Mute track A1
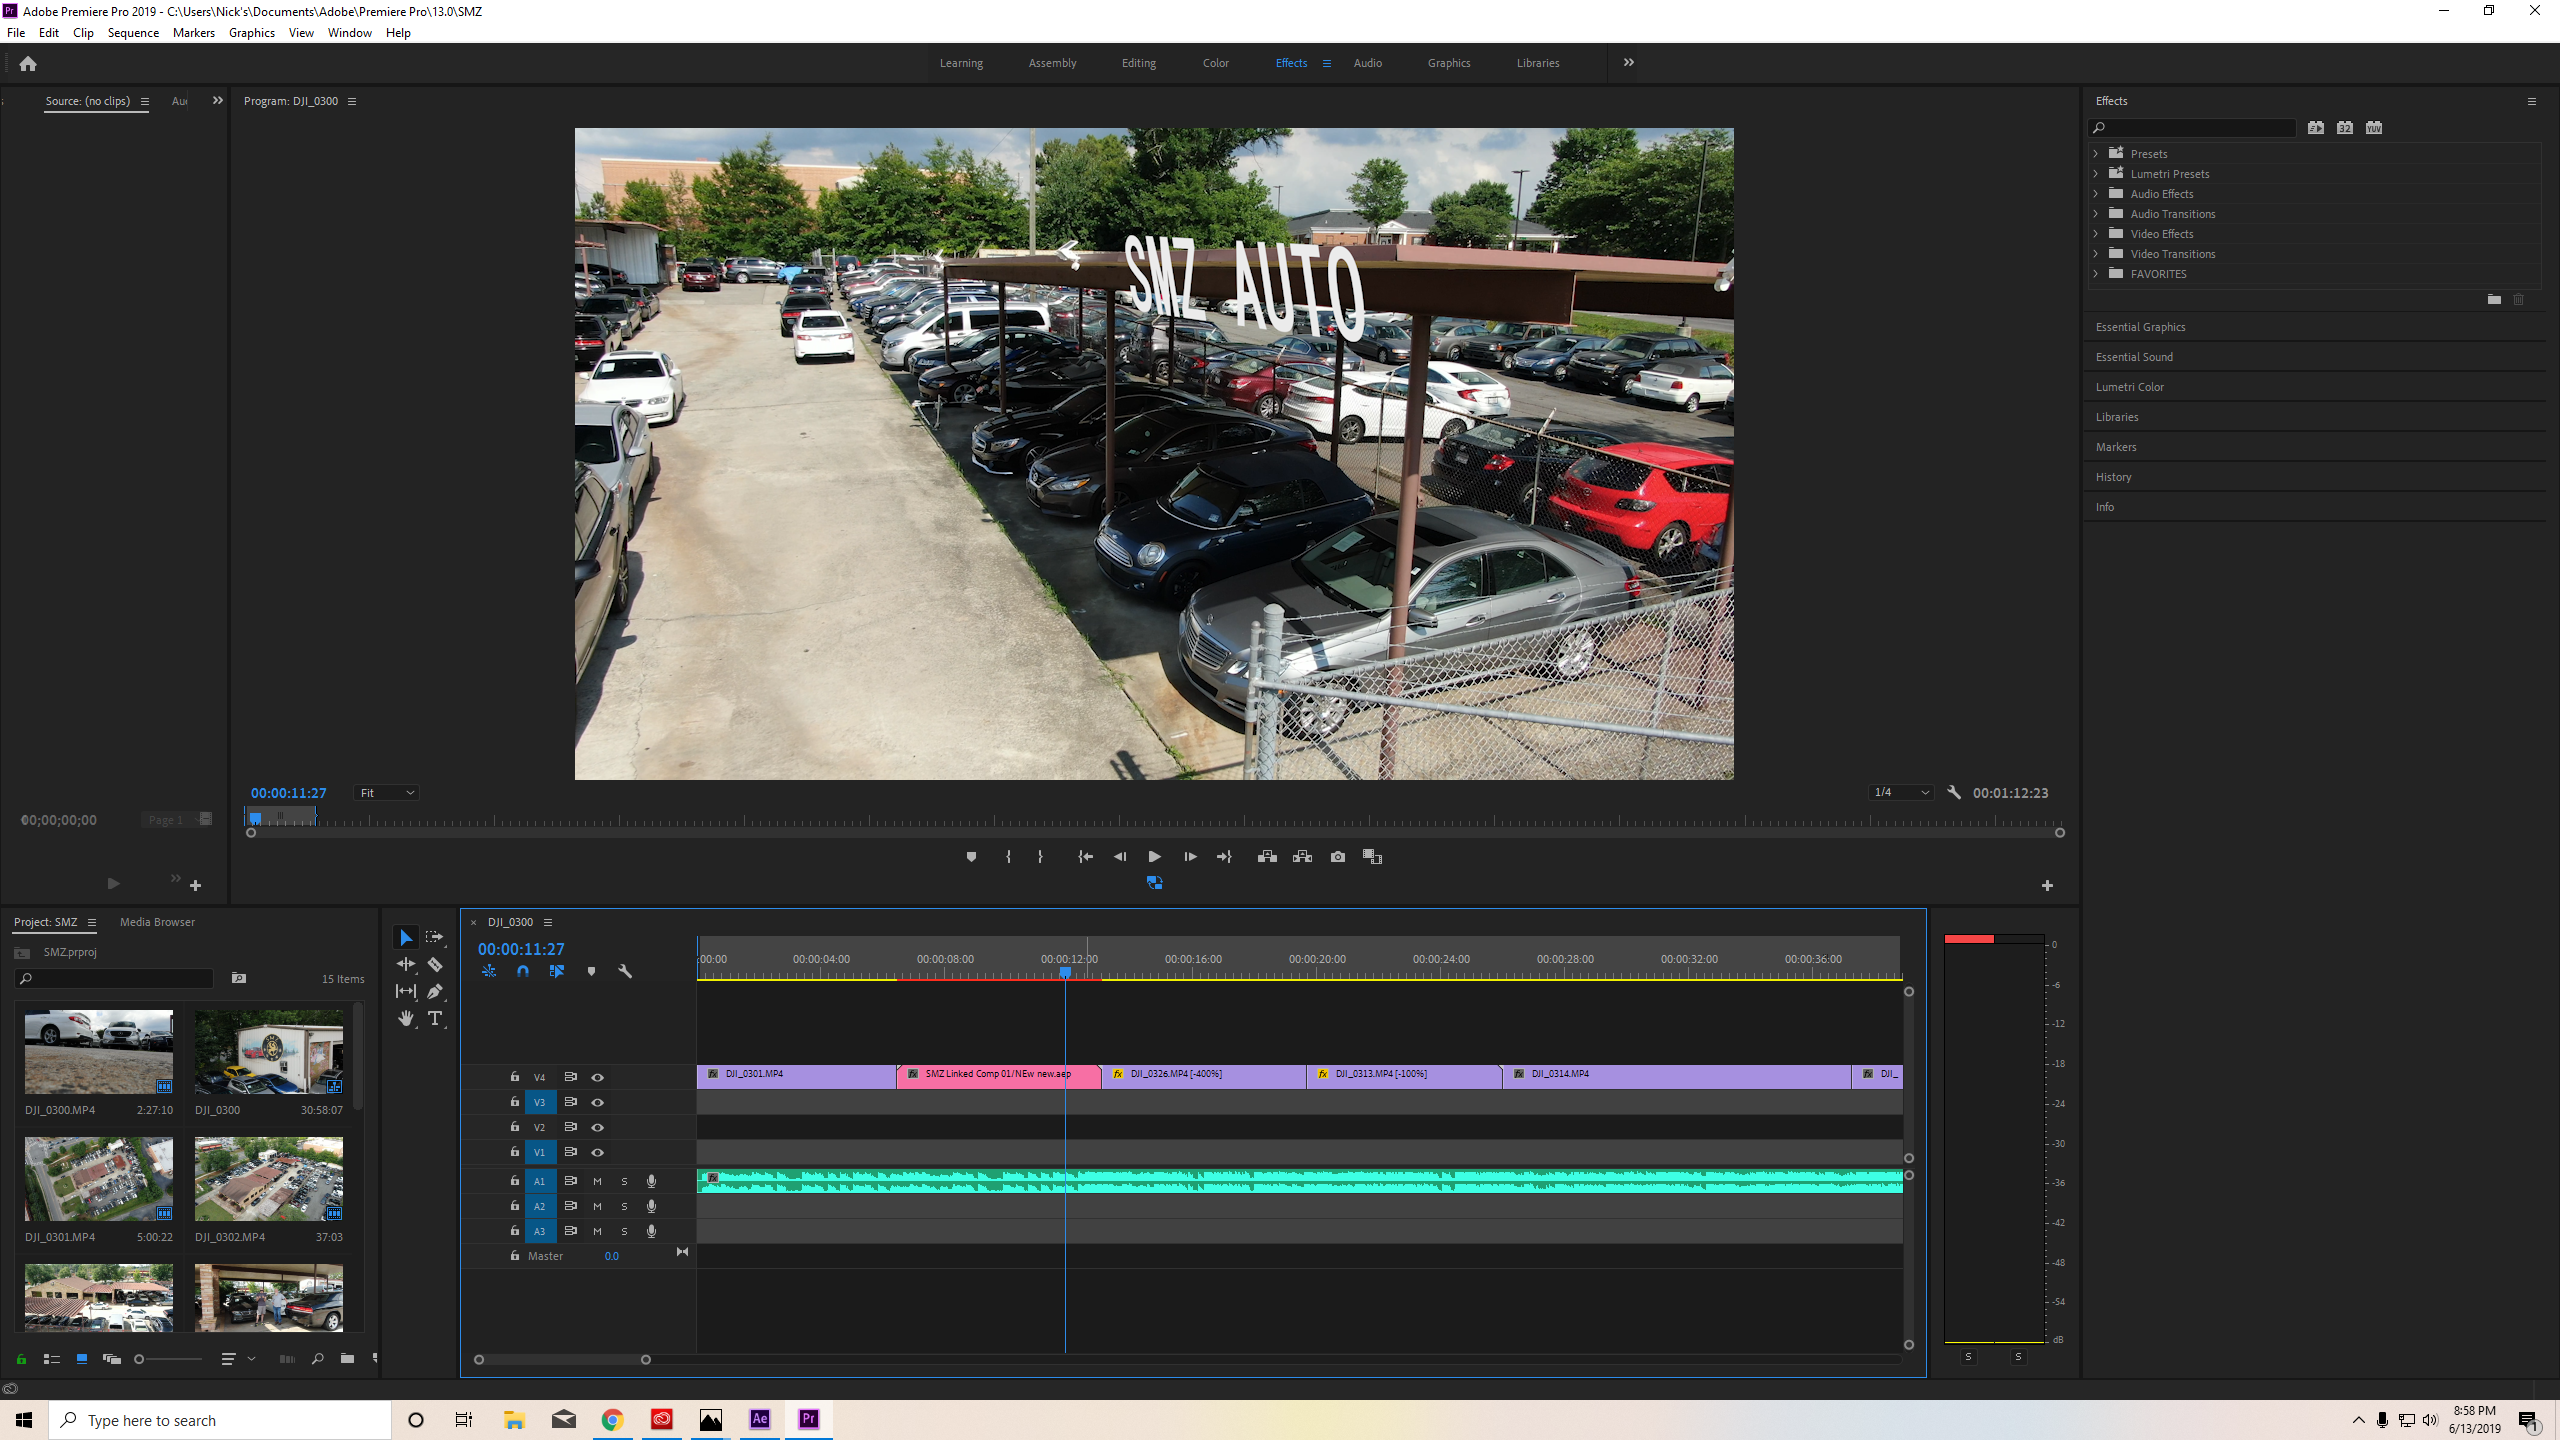This screenshot has width=2560, height=1440. pos(598,1181)
